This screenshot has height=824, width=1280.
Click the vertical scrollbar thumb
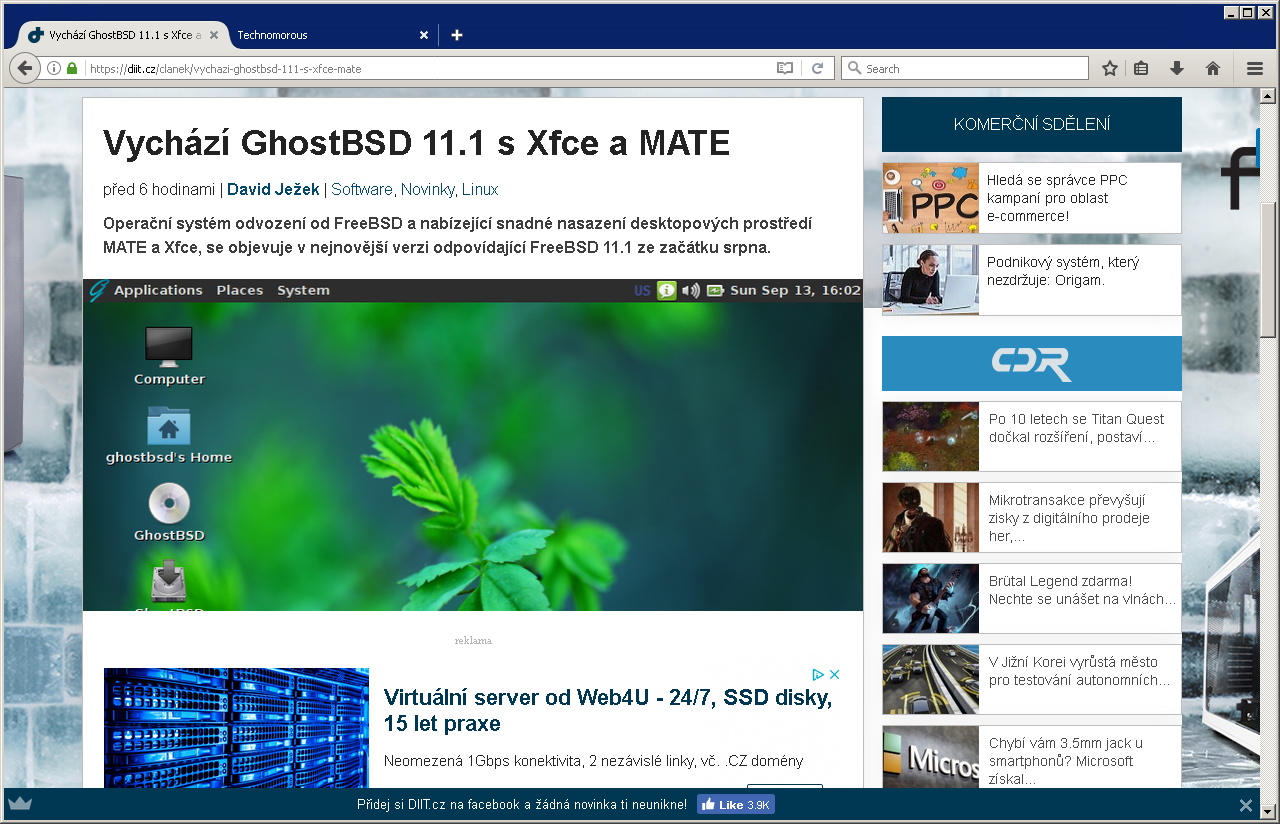[x=1268, y=270]
